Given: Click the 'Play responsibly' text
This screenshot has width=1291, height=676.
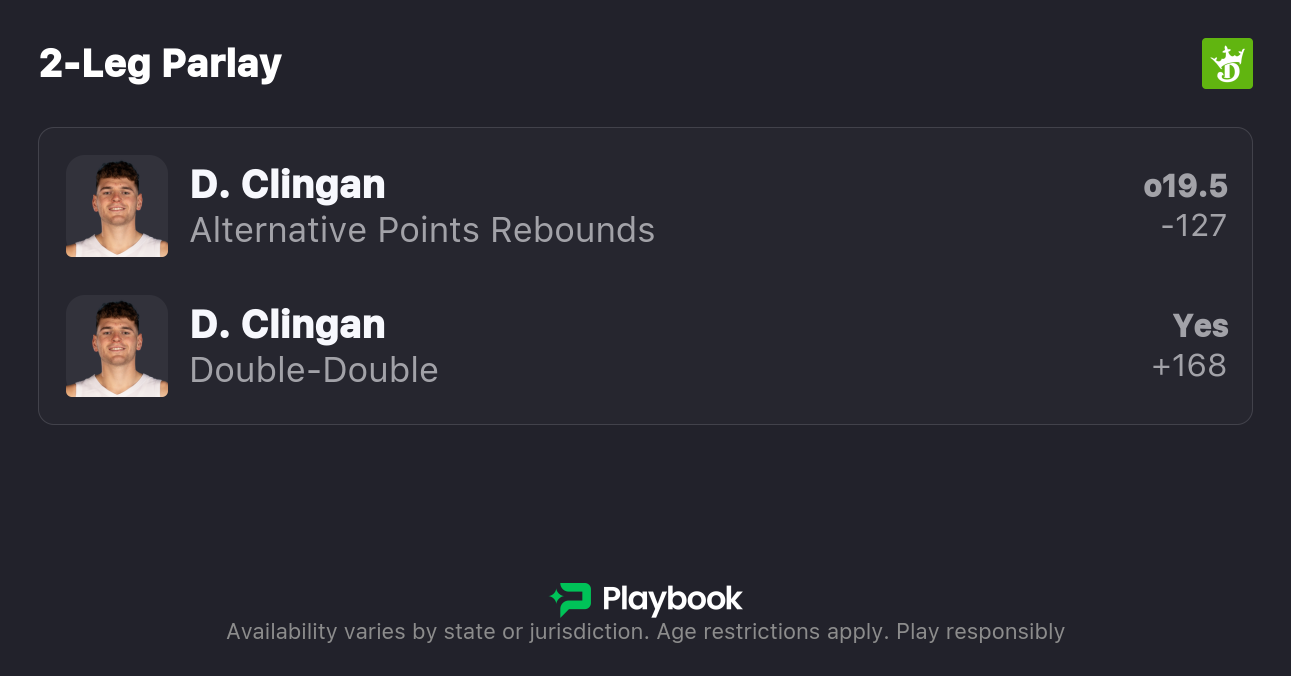Looking at the screenshot, I should click(980, 632).
